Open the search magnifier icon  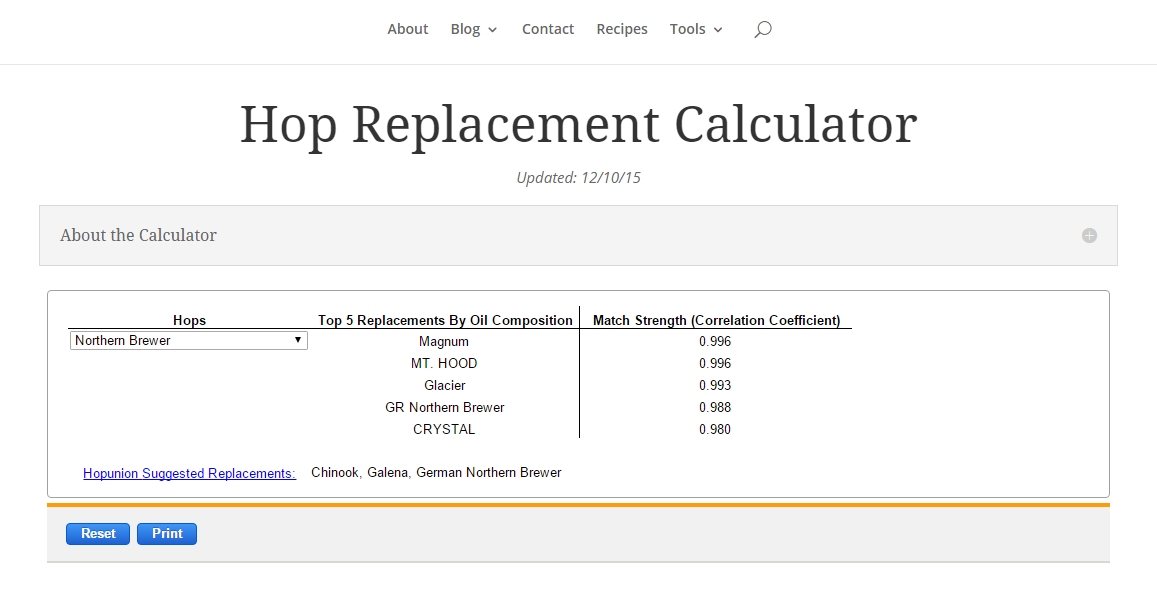(x=762, y=30)
